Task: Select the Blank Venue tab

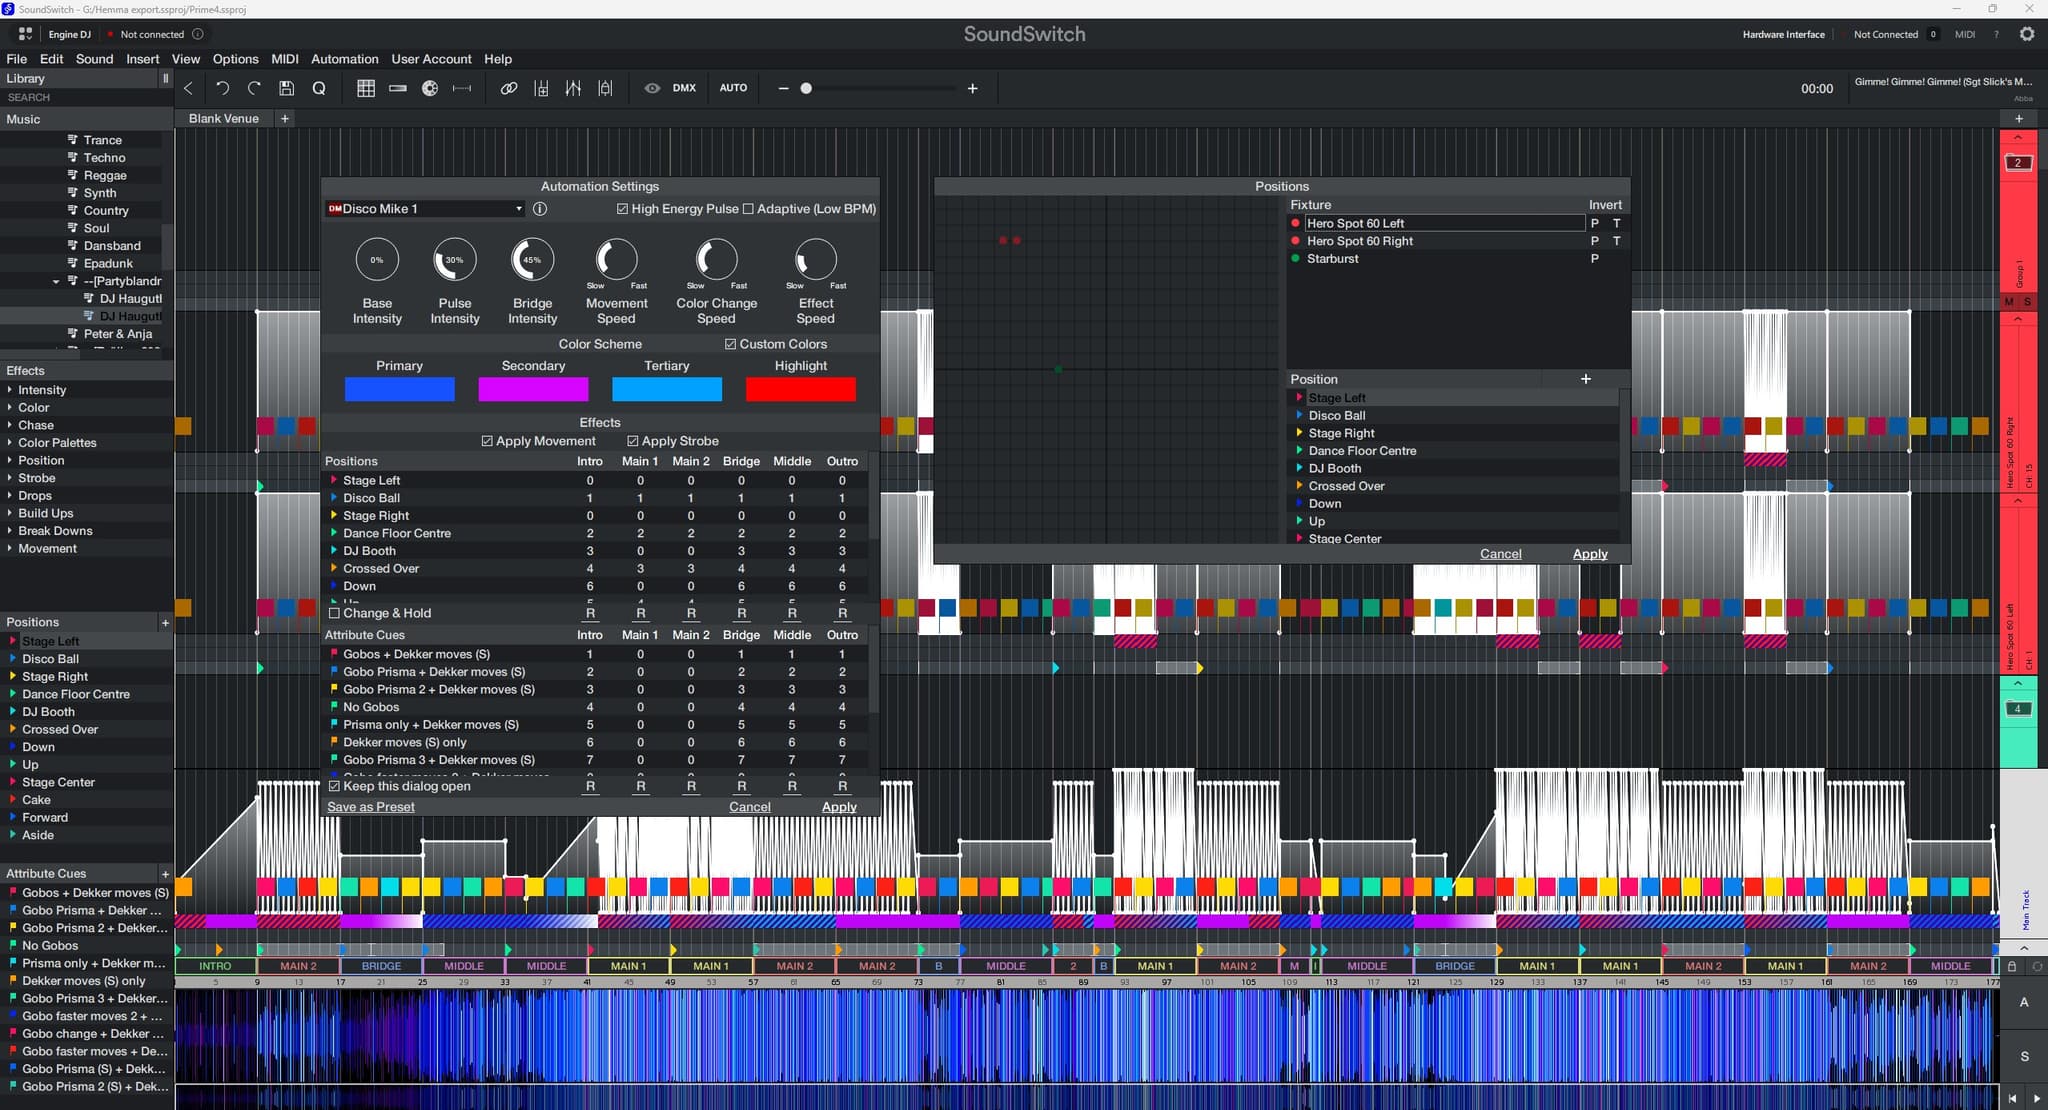Action: coord(223,118)
